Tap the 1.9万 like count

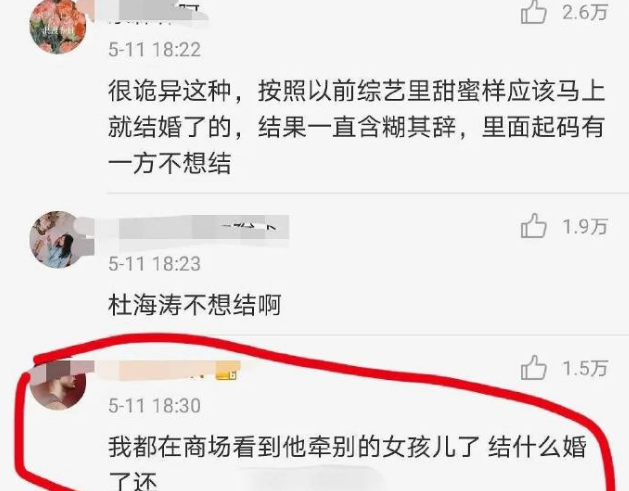(x=585, y=227)
